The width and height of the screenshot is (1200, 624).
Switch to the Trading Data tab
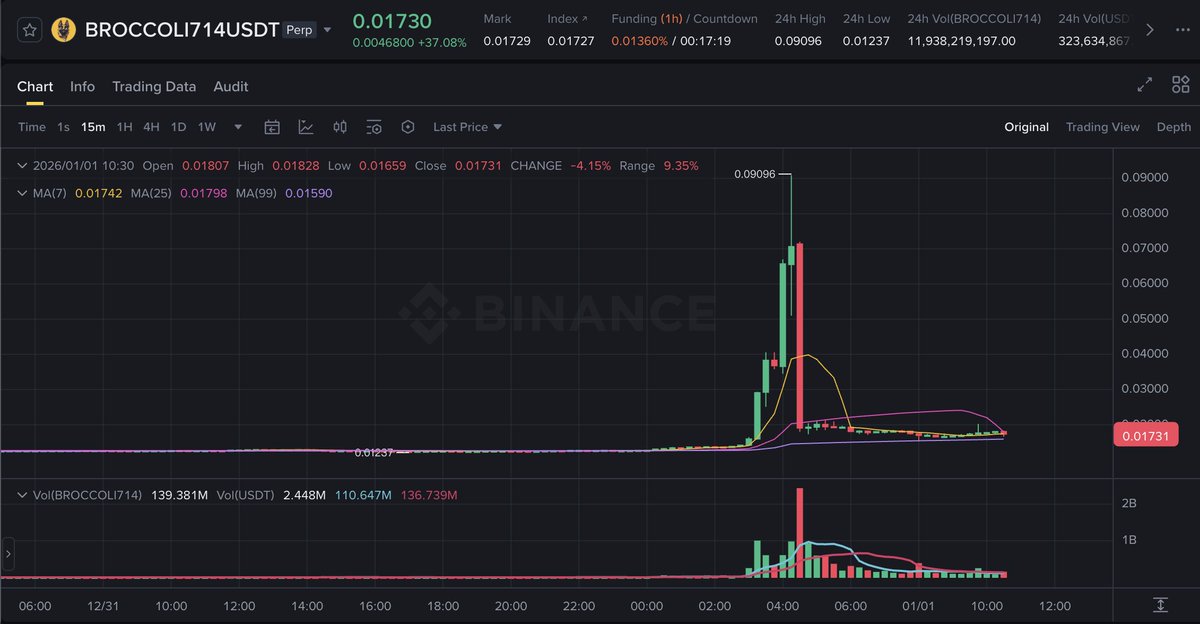coord(154,87)
